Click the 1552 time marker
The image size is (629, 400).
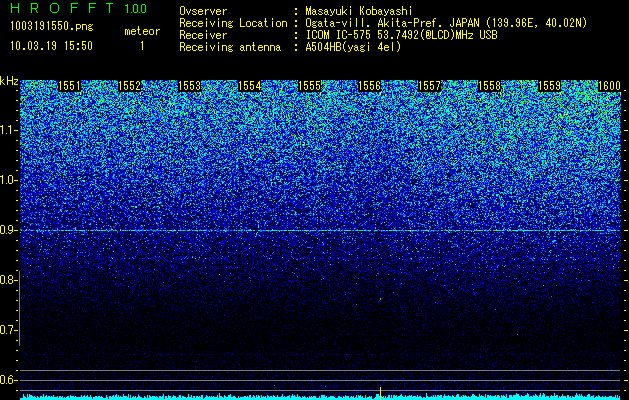pyautogui.click(x=130, y=86)
